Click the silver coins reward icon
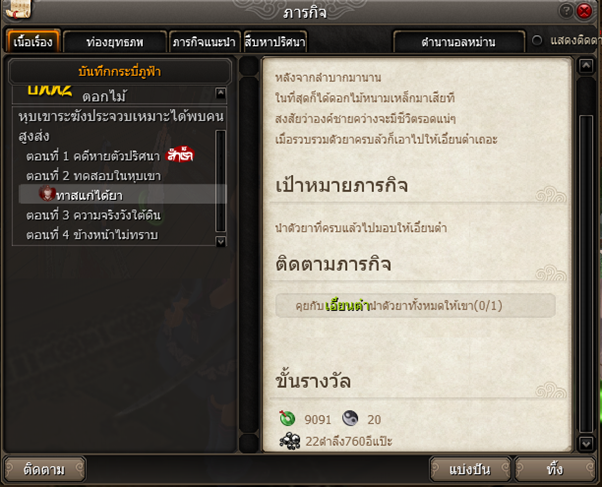The width and height of the screenshot is (602, 487). click(x=290, y=441)
